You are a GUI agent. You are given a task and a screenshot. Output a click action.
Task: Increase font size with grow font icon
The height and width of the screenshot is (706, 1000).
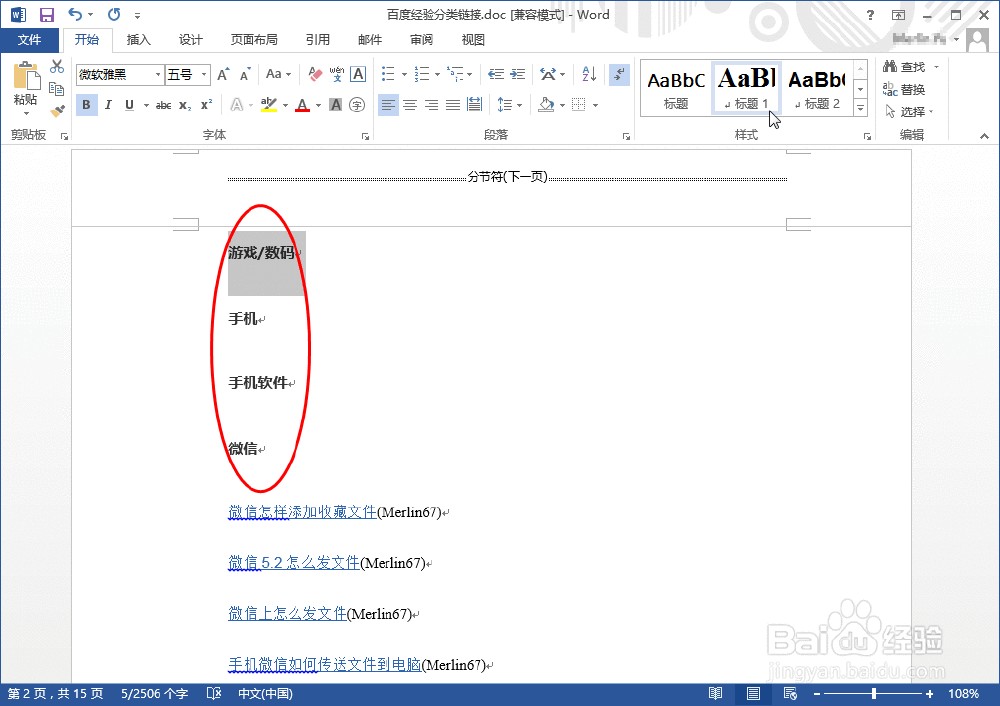coord(223,75)
